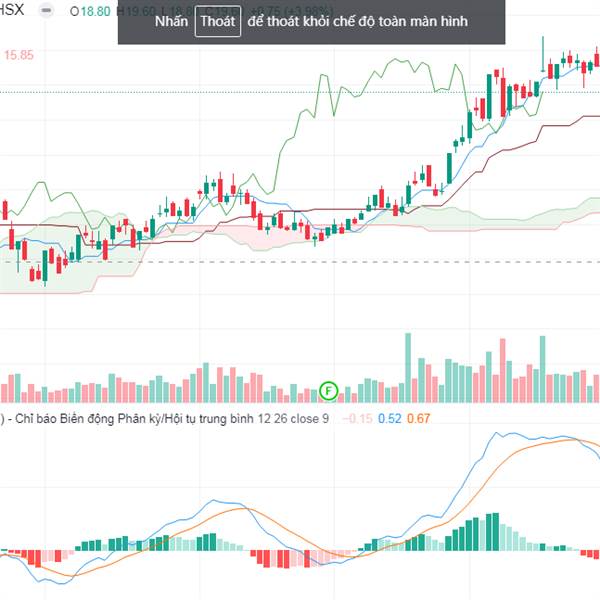Click the green F marker on volume bars
The image size is (600, 600).
pyautogui.click(x=328, y=391)
